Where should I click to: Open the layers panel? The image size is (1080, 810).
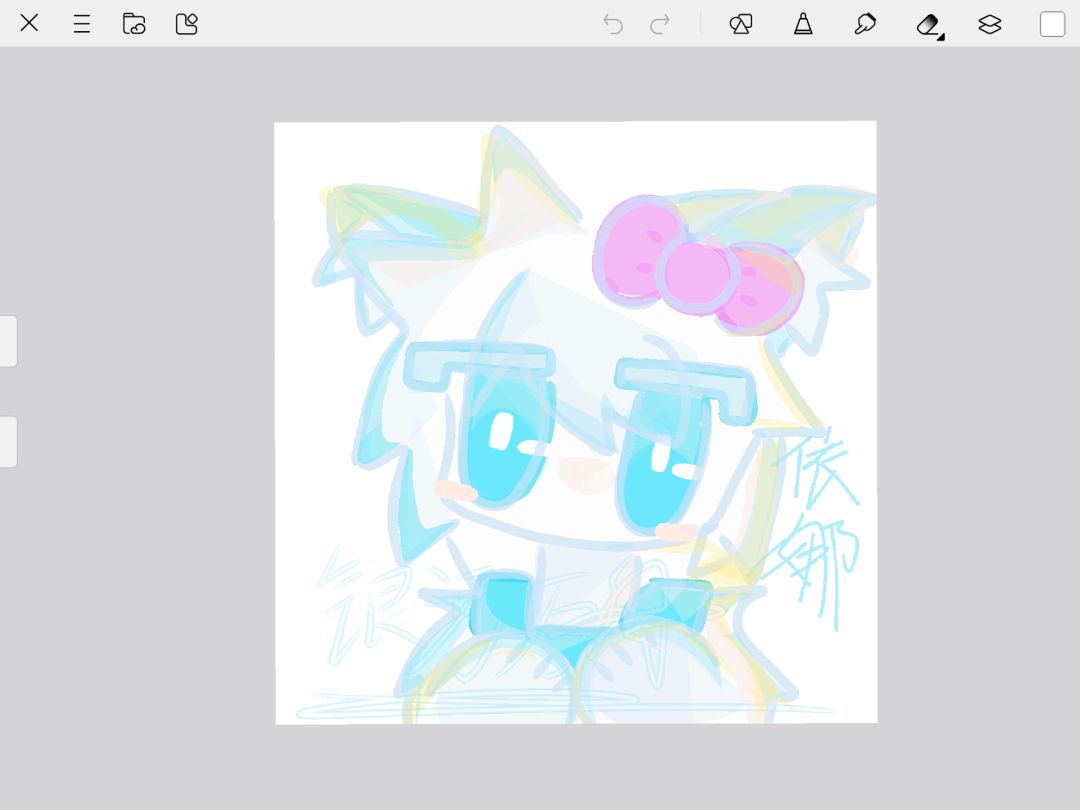[990, 24]
